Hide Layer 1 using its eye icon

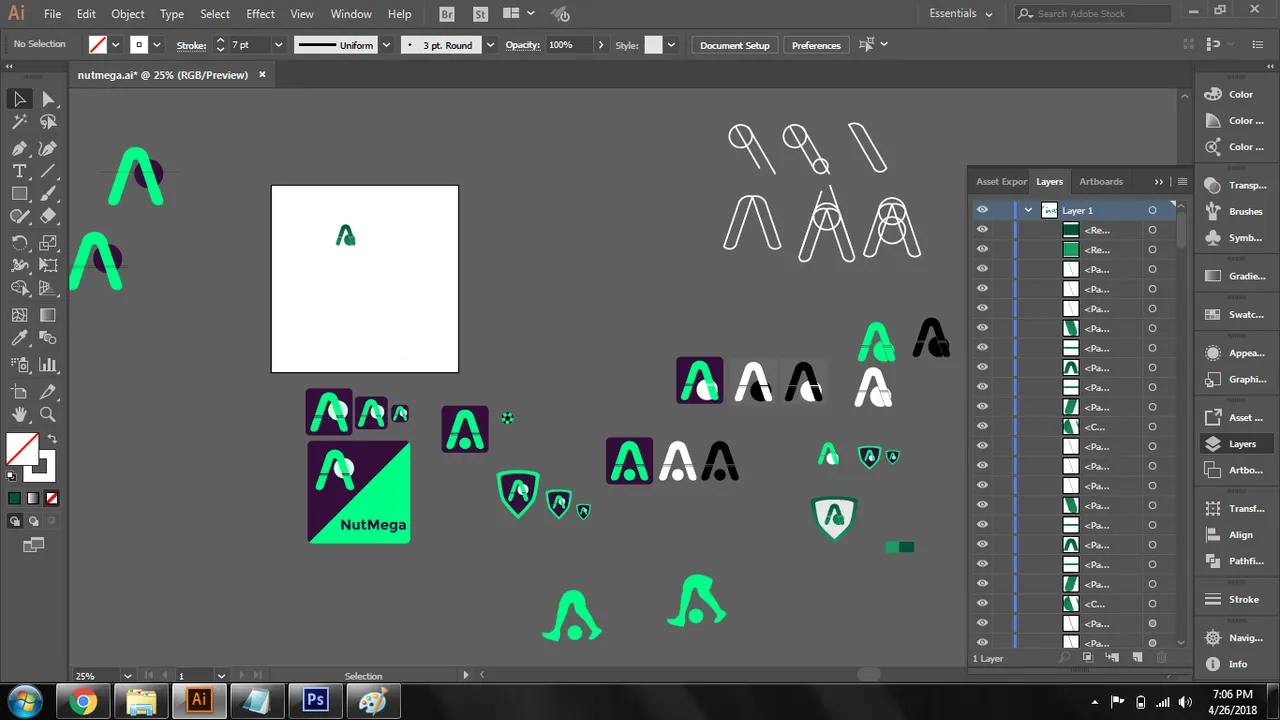point(982,210)
